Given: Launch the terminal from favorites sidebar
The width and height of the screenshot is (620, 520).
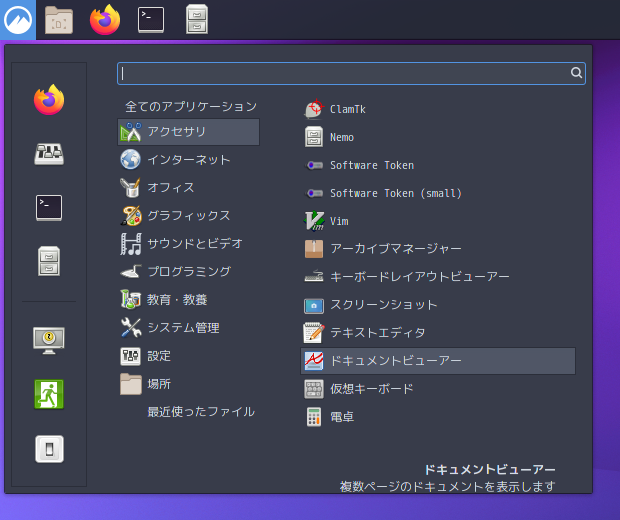Looking at the screenshot, I should coord(49,208).
